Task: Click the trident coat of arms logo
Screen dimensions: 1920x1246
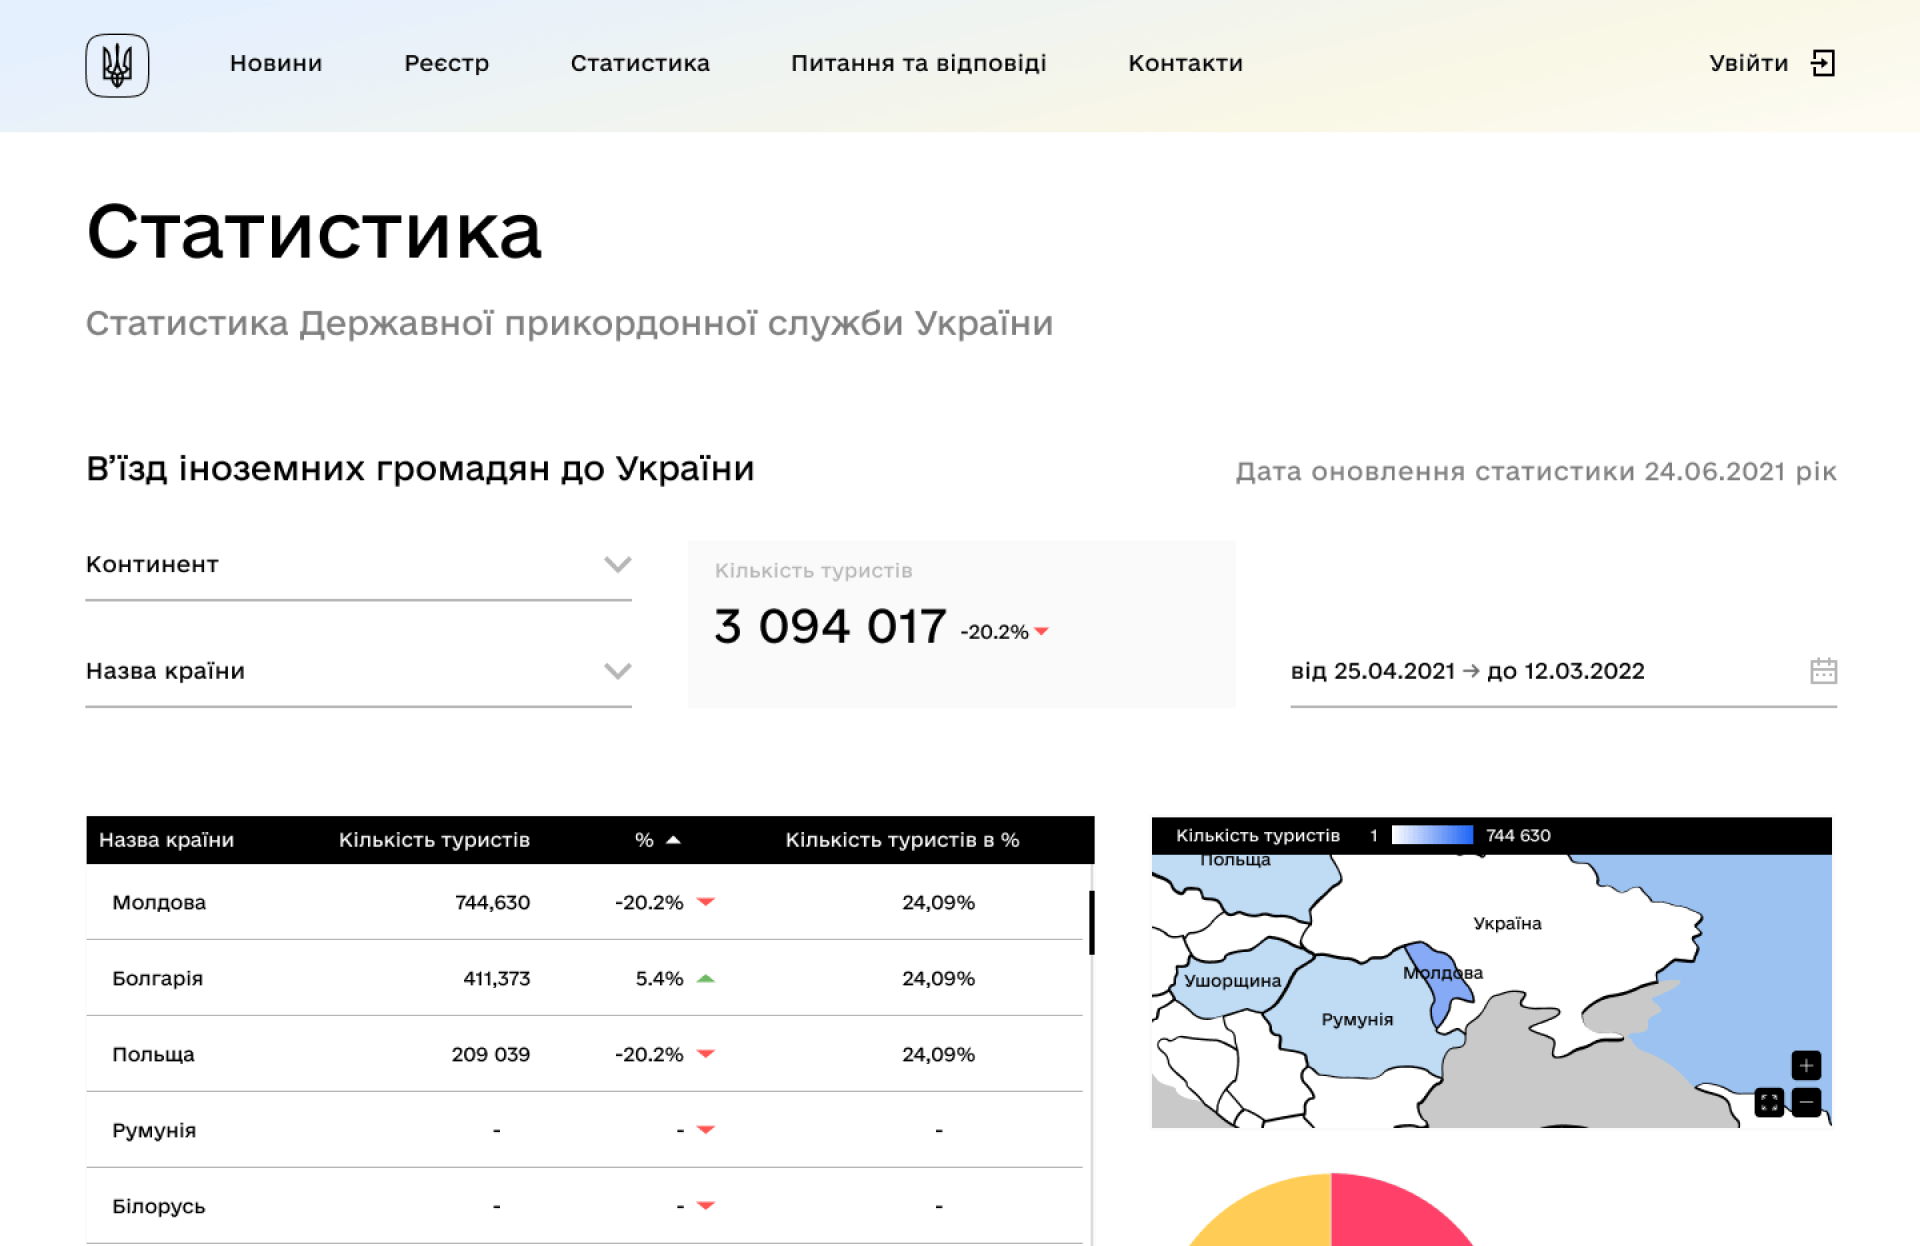Action: [117, 65]
